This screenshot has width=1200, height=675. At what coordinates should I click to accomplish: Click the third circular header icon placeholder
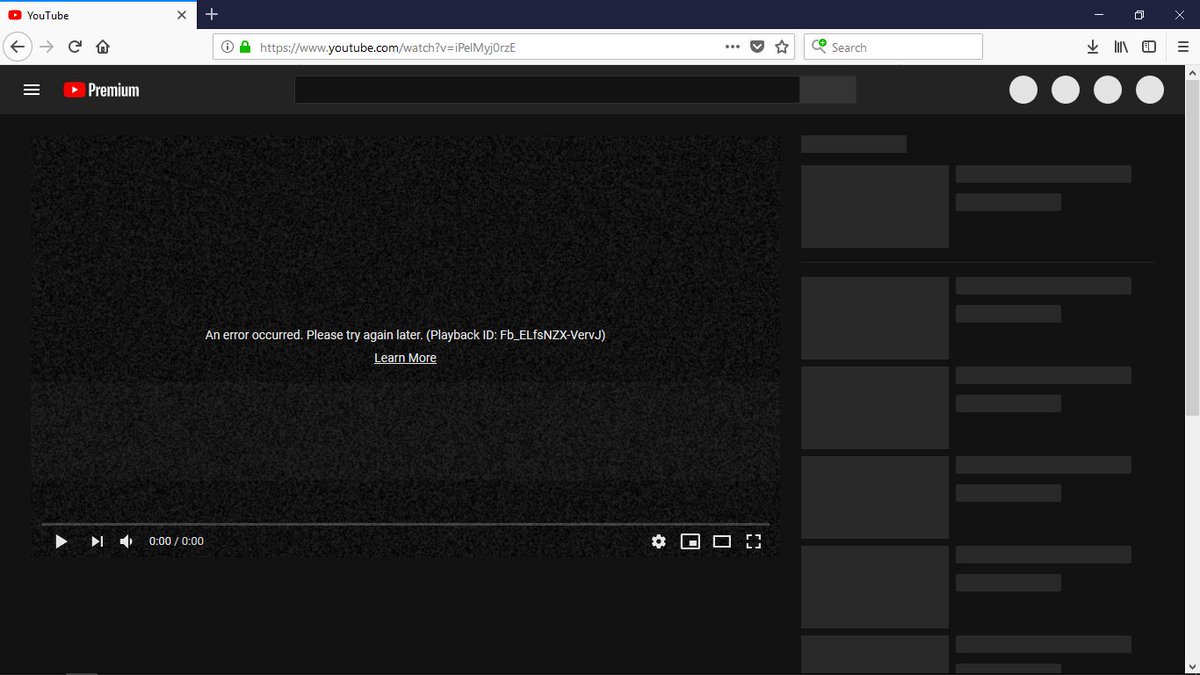pyautogui.click(x=1107, y=89)
